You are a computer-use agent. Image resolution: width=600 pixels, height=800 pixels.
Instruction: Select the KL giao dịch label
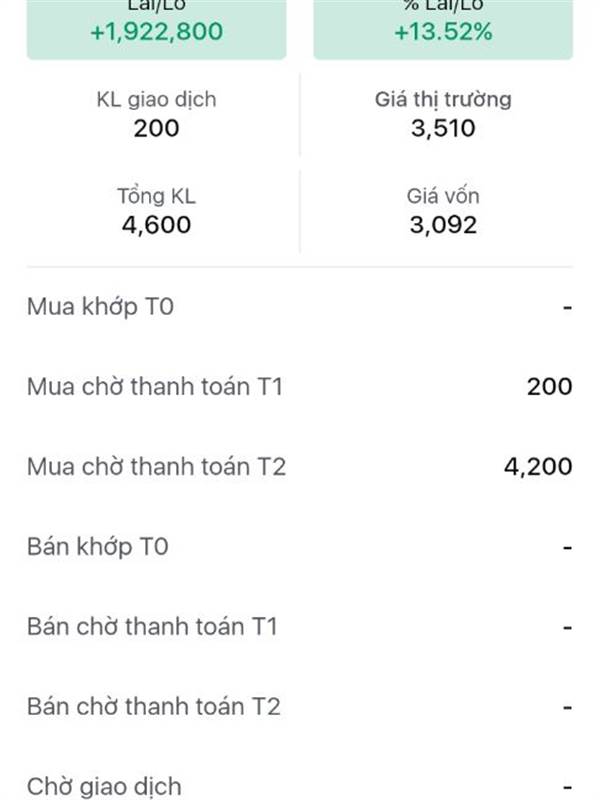(156, 99)
